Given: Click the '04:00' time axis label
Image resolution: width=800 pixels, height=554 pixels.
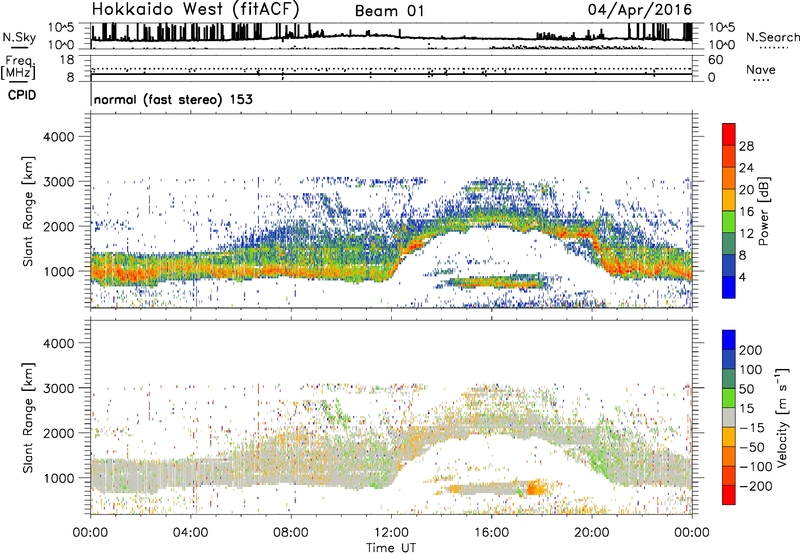Looking at the screenshot, I should (x=190, y=533).
